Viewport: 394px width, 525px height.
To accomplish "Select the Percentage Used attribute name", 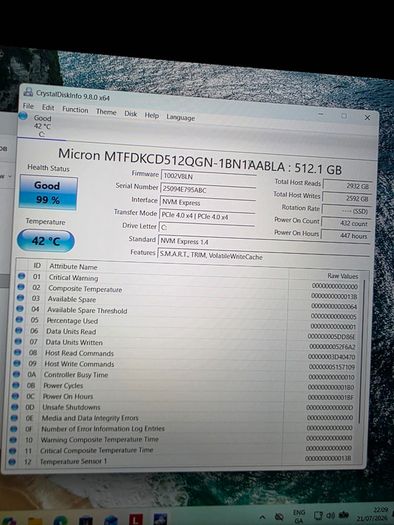I will (72, 320).
